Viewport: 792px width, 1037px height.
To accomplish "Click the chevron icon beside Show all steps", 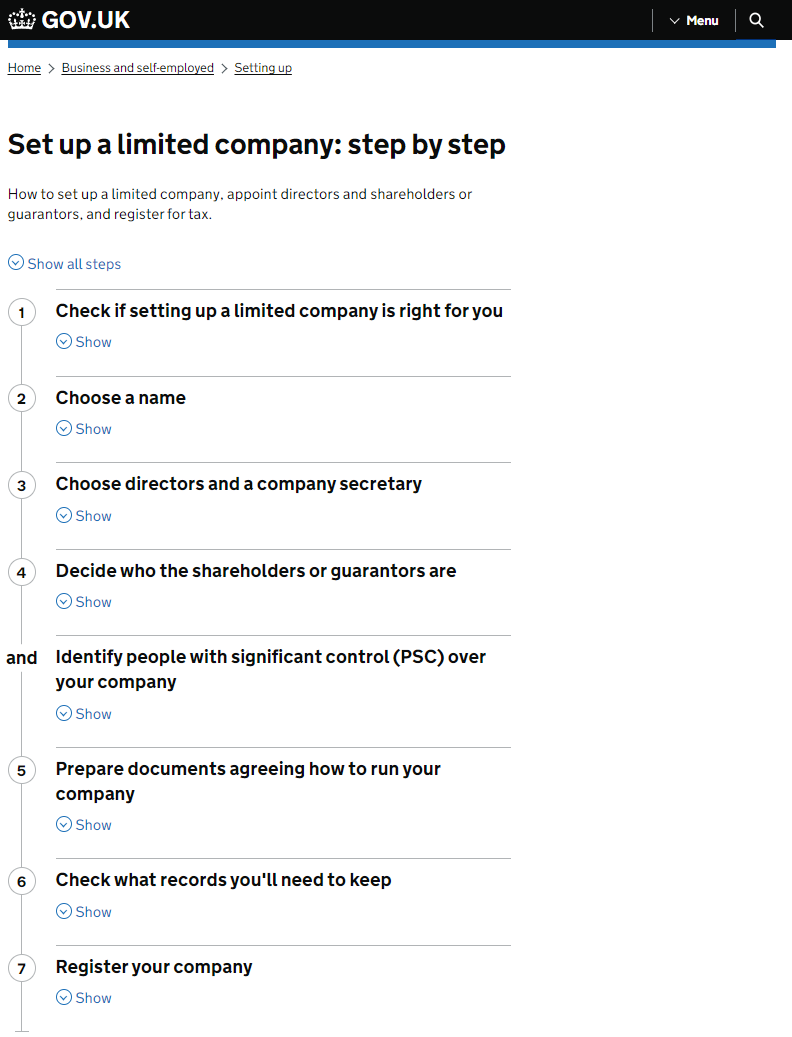I will (16, 263).
